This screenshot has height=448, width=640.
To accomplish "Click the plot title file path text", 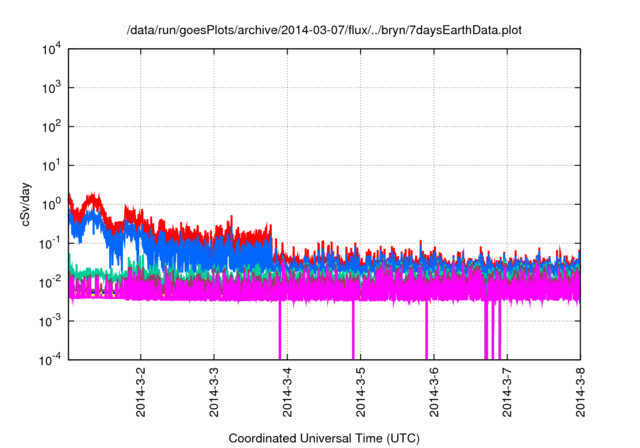I will click(x=324, y=30).
